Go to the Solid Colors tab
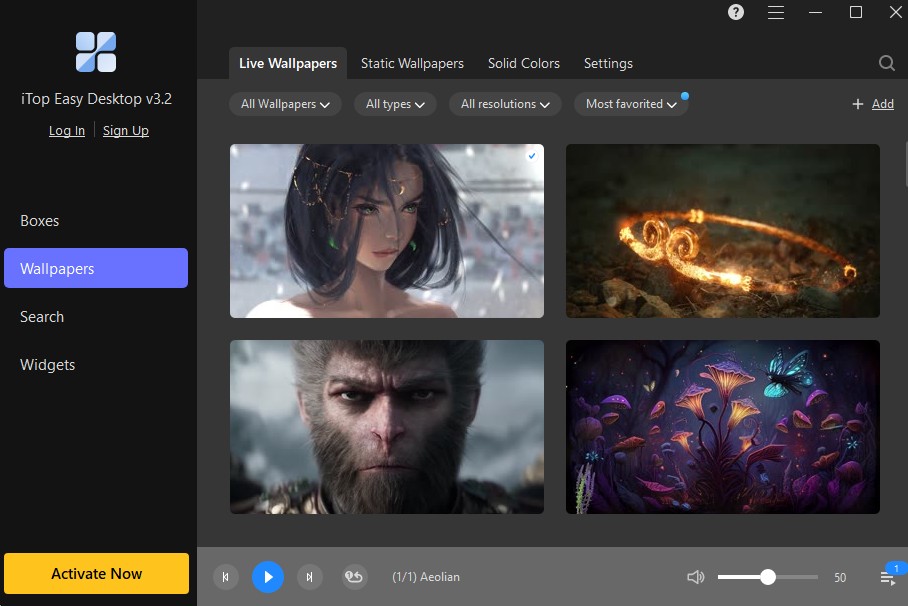 coord(523,63)
